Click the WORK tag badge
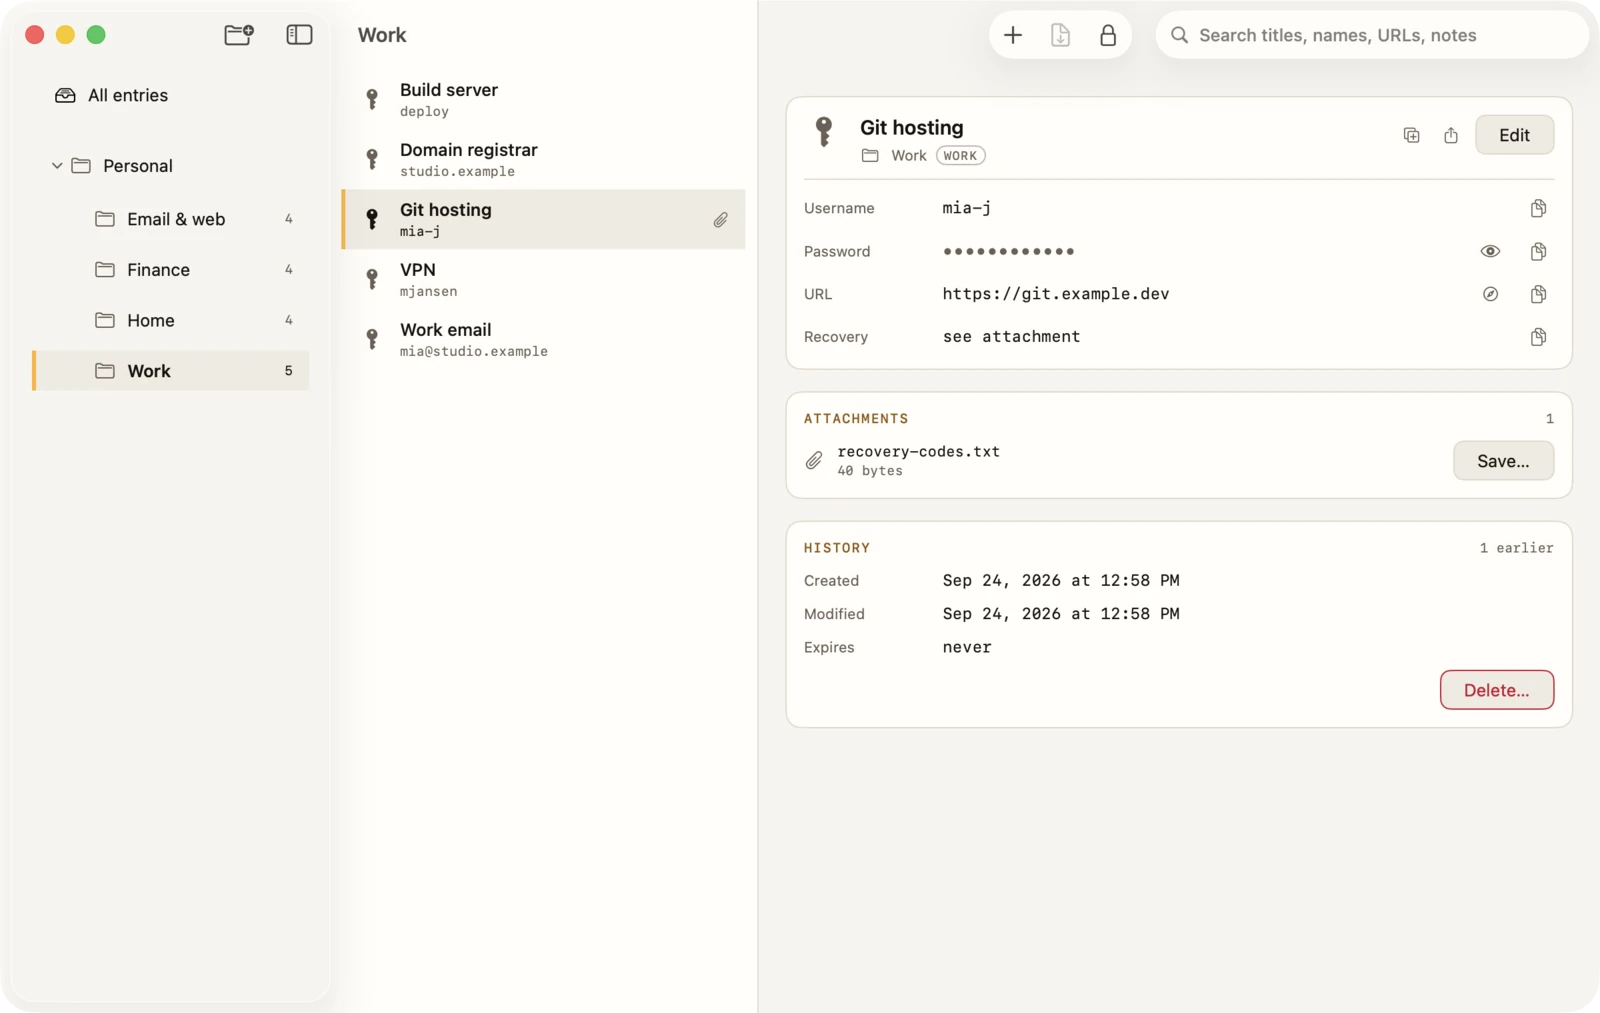1600x1013 pixels. point(960,156)
